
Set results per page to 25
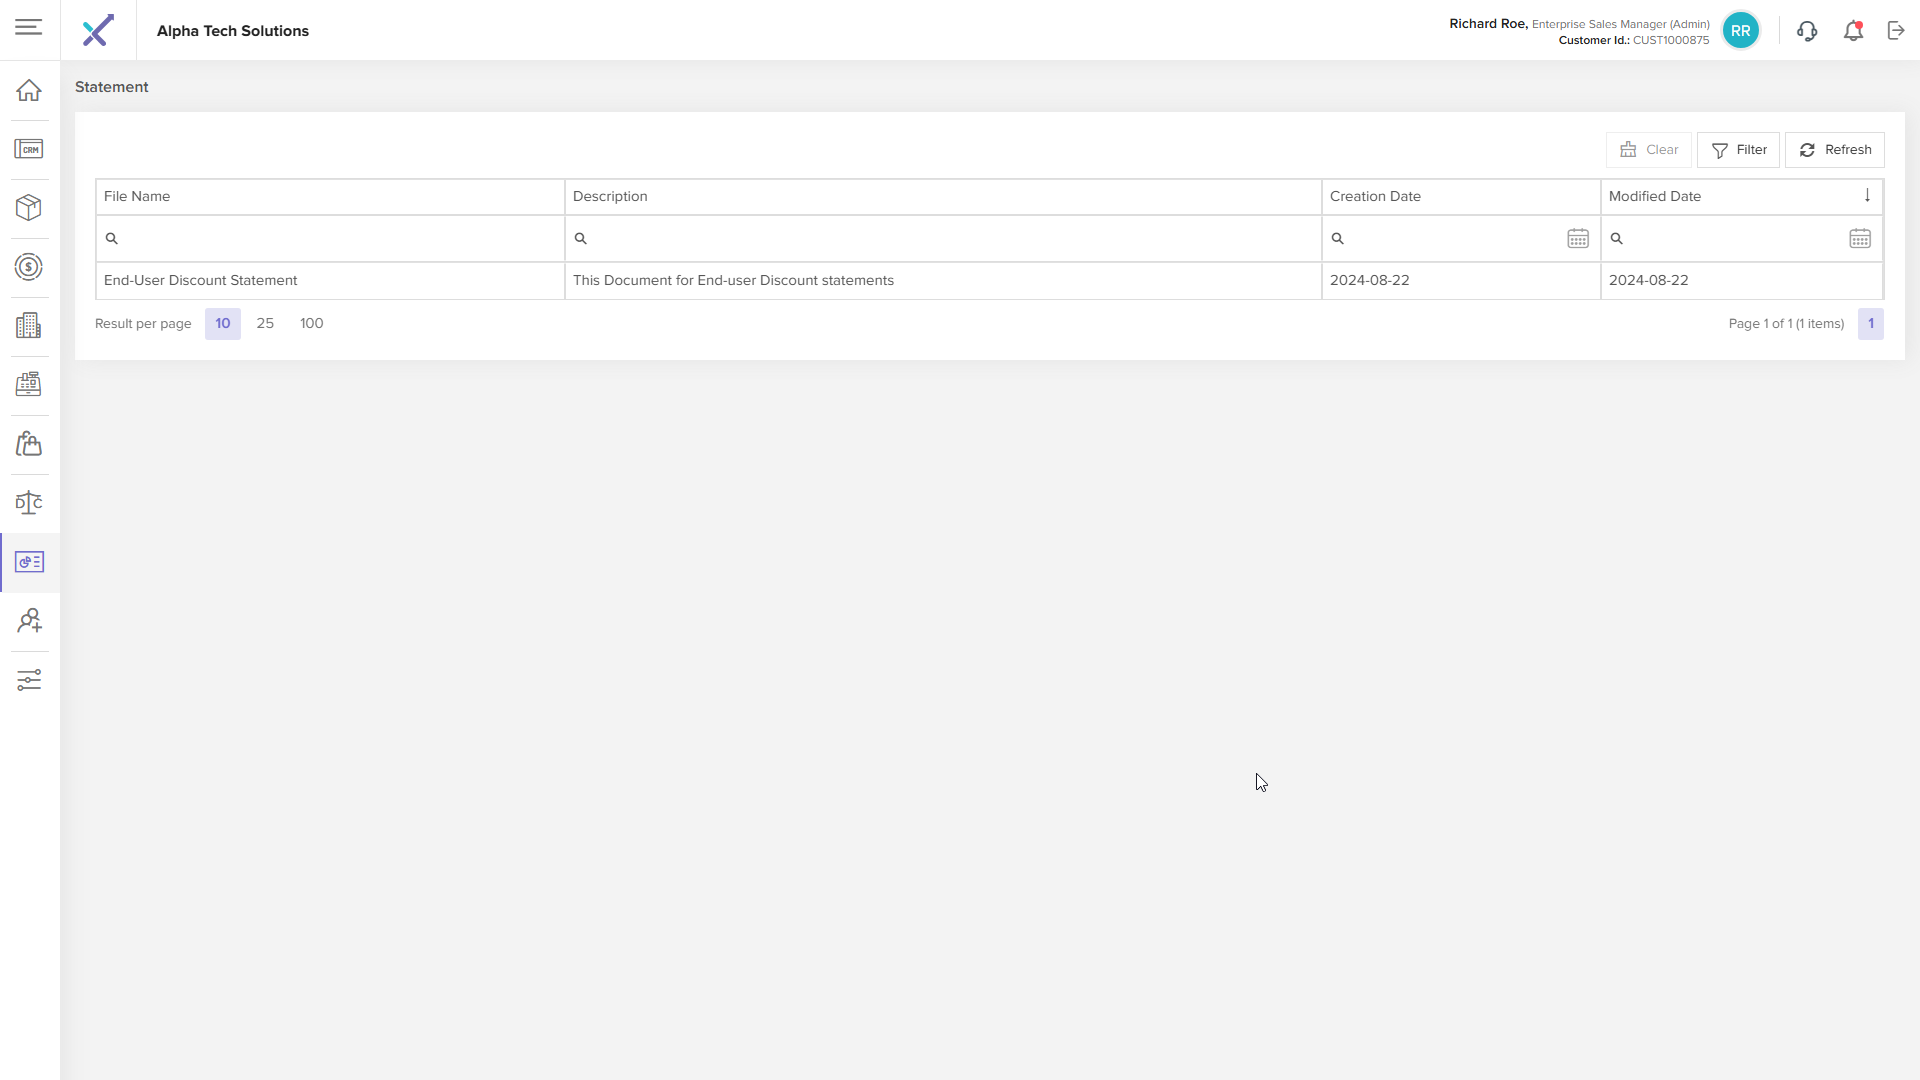pyautogui.click(x=265, y=324)
